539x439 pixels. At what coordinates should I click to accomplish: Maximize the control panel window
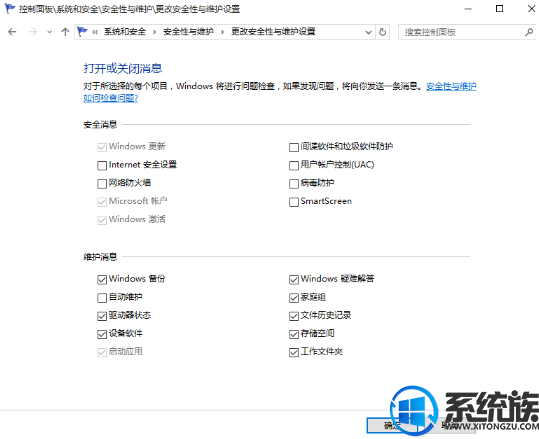click(x=500, y=9)
